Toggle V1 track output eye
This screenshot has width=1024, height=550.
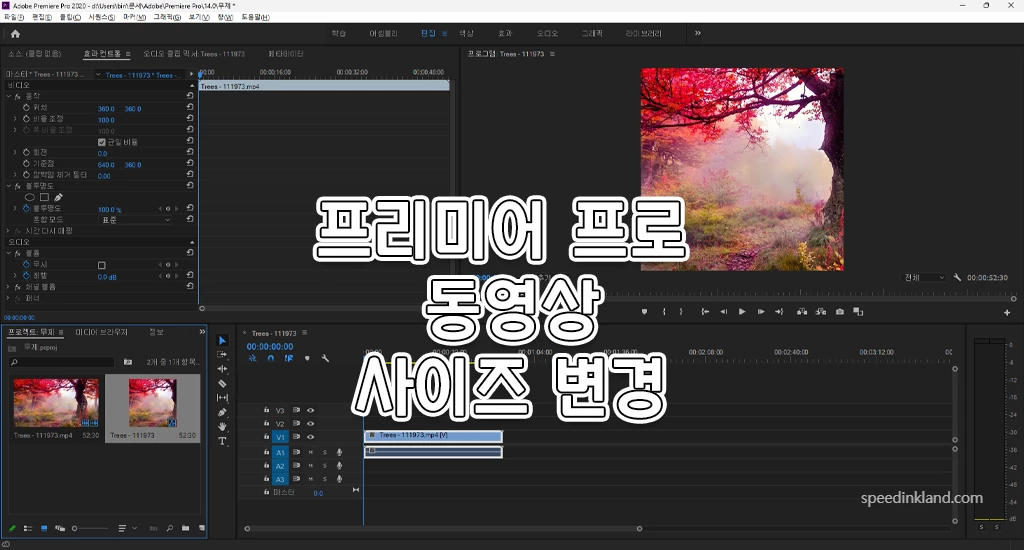pyautogui.click(x=310, y=437)
